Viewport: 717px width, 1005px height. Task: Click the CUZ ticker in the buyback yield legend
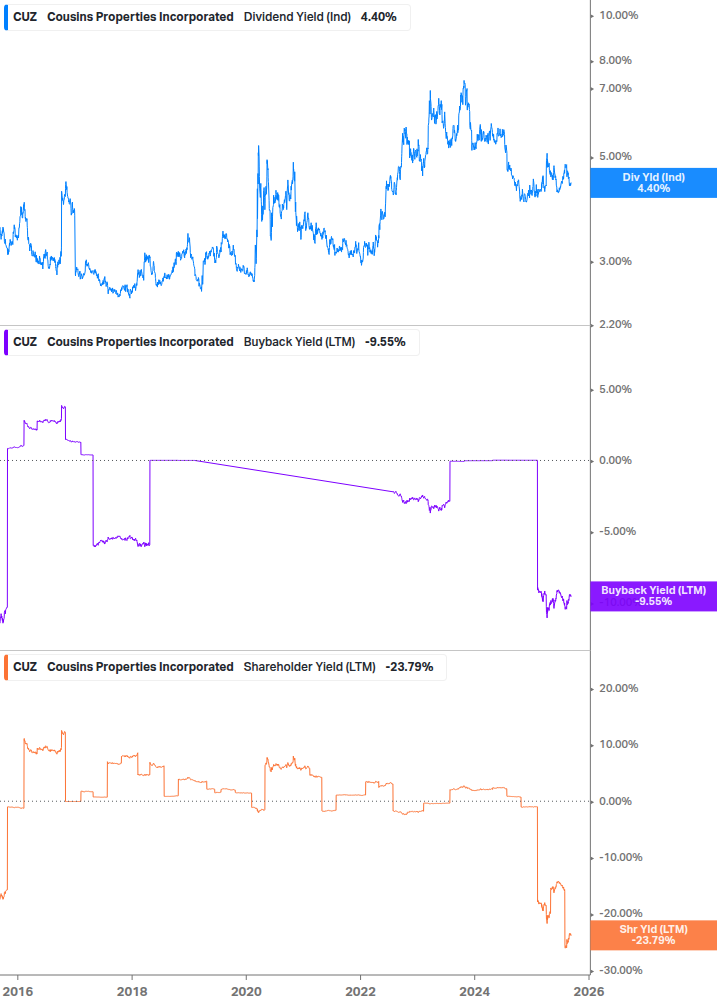coord(25,342)
